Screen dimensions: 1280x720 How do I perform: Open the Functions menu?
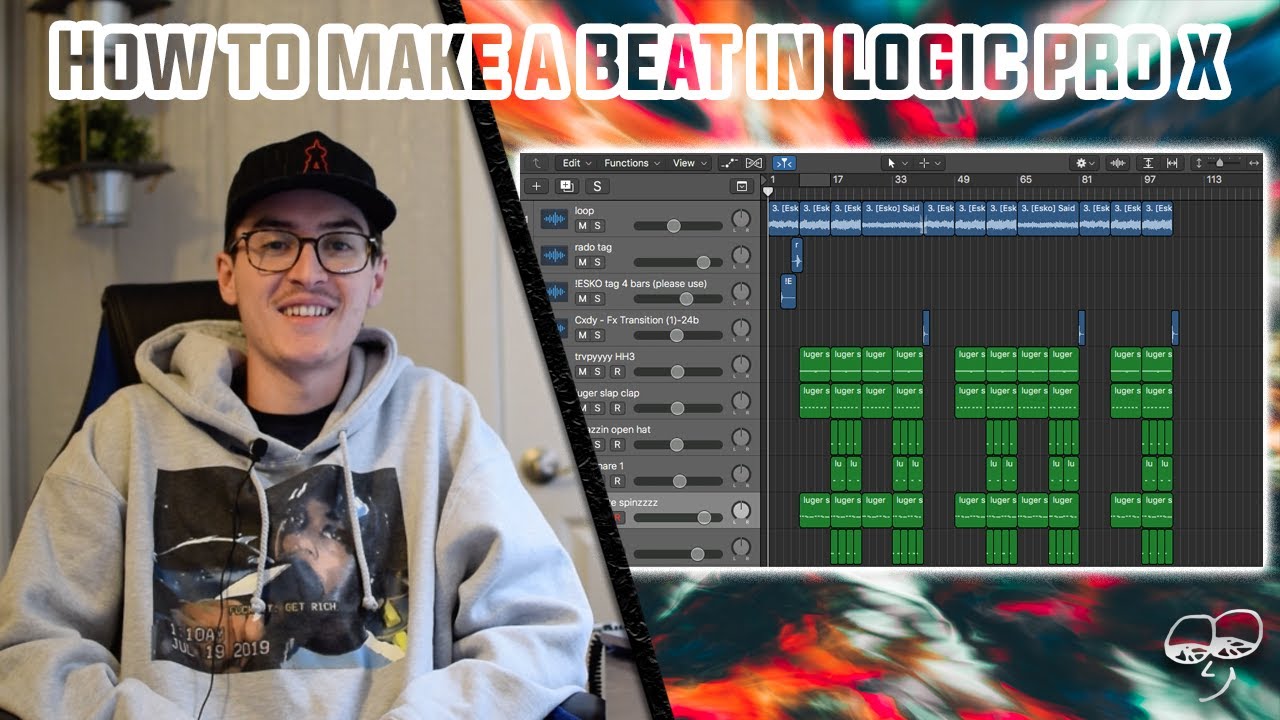(631, 163)
